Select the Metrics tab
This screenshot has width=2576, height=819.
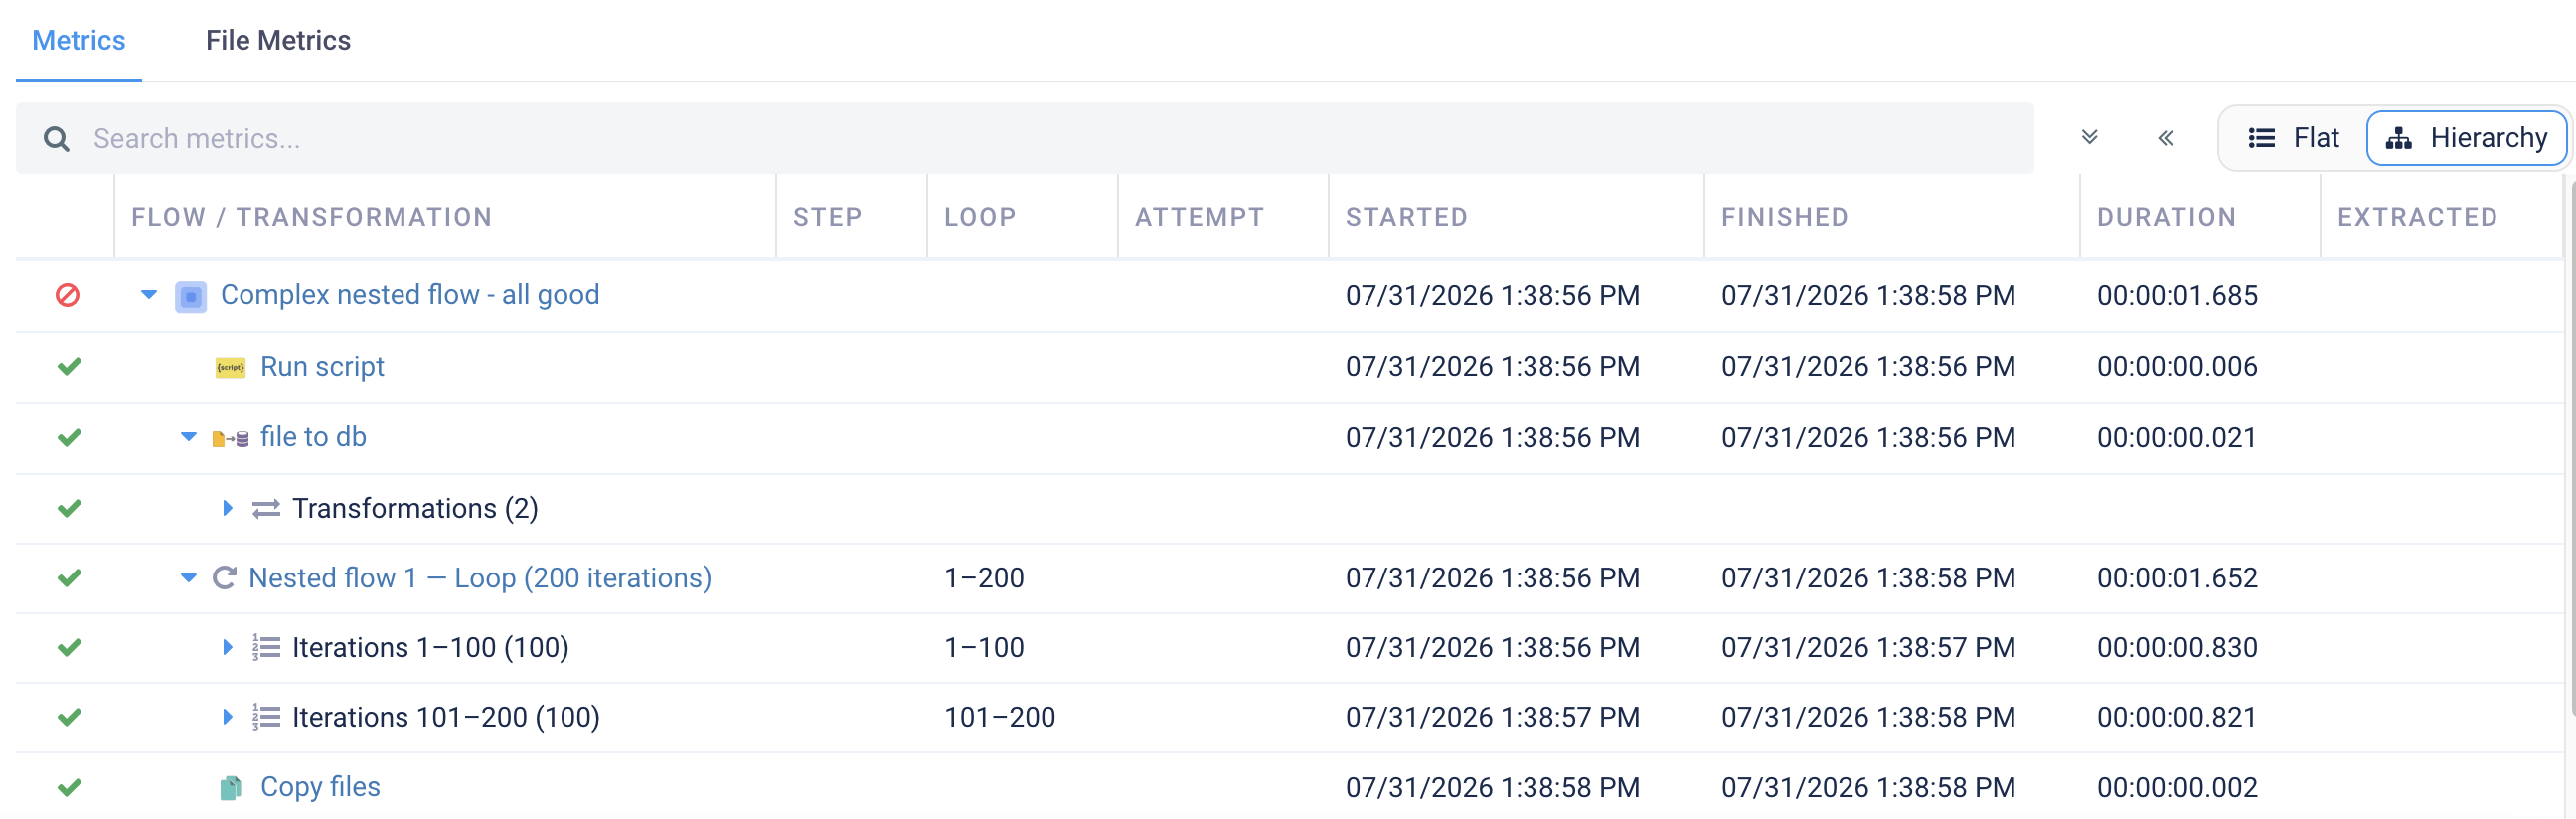[x=79, y=40]
